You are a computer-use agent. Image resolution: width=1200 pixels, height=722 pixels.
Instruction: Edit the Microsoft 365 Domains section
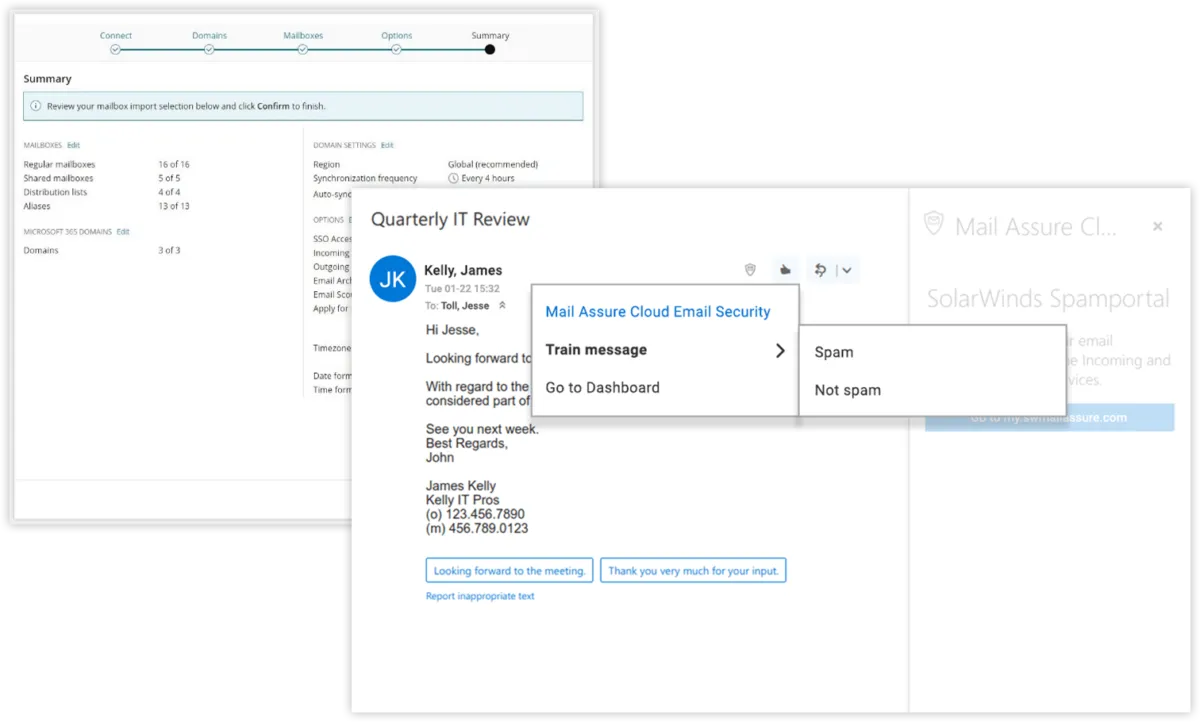(123, 232)
